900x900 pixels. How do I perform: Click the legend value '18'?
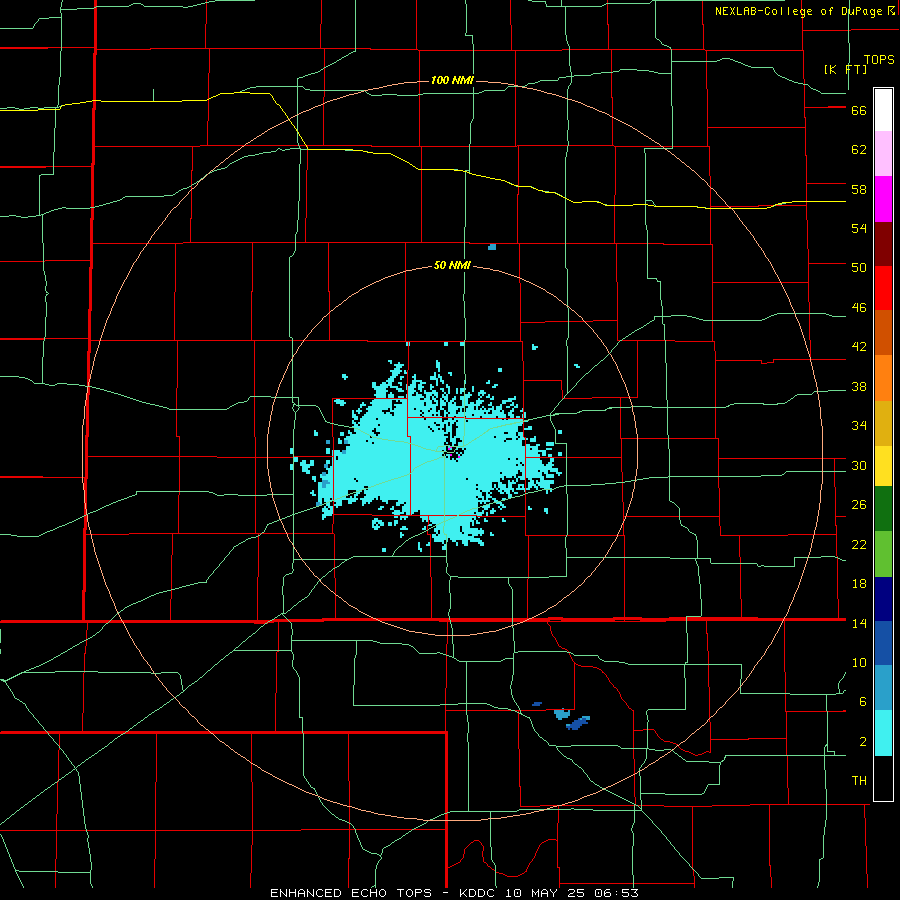(859, 584)
